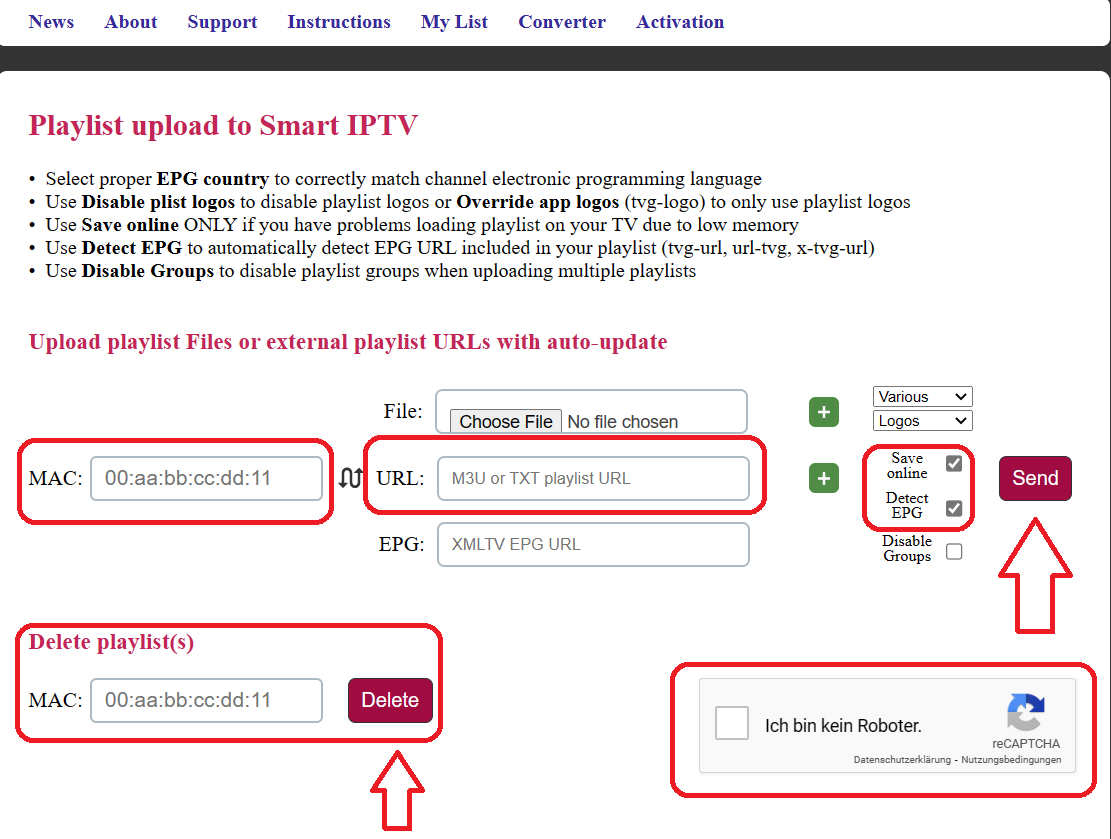Open the Datenschutzerklärung link
This screenshot has width=1111, height=839.
[x=902, y=760]
